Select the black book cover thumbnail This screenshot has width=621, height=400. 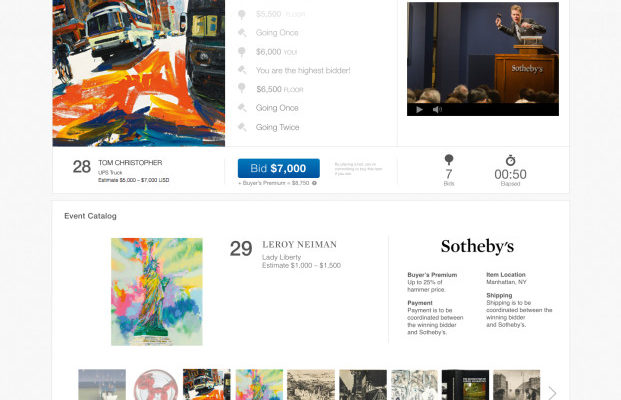point(465,385)
